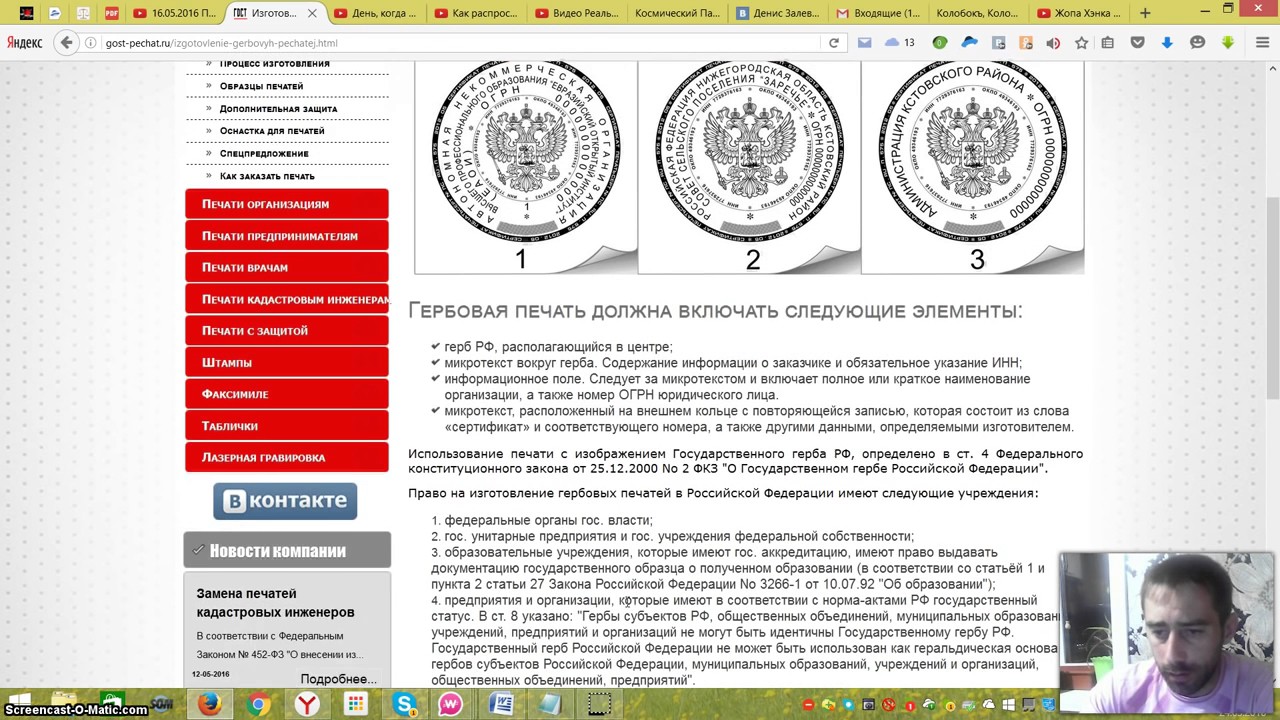
Task: Go back with the browser back arrow
Action: (66, 43)
